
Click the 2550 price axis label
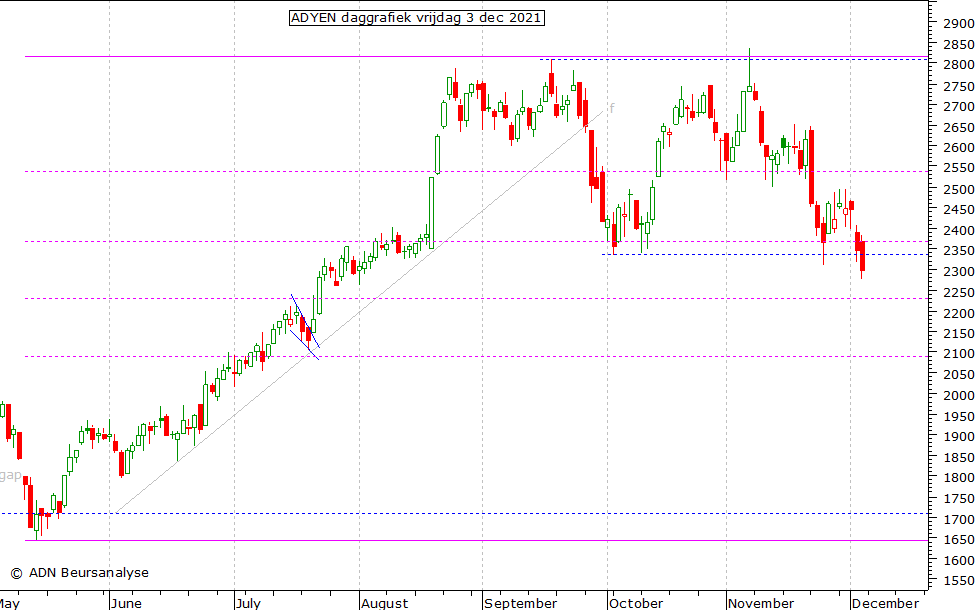click(x=959, y=169)
